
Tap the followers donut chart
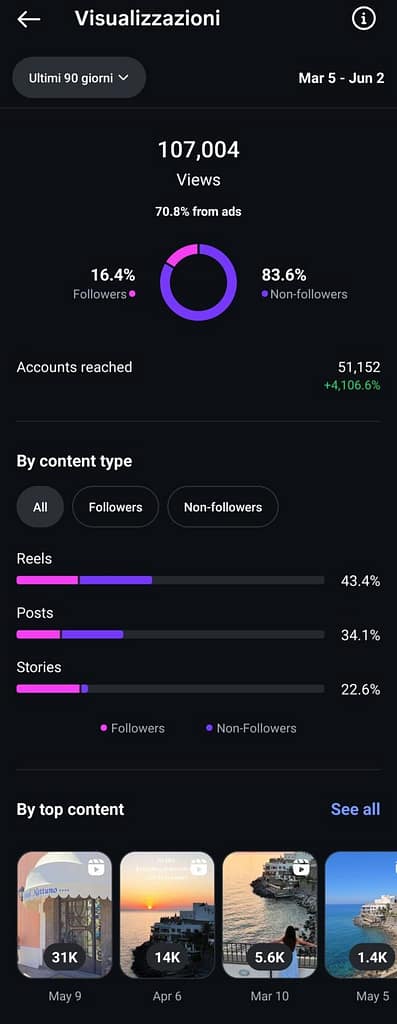click(x=198, y=282)
